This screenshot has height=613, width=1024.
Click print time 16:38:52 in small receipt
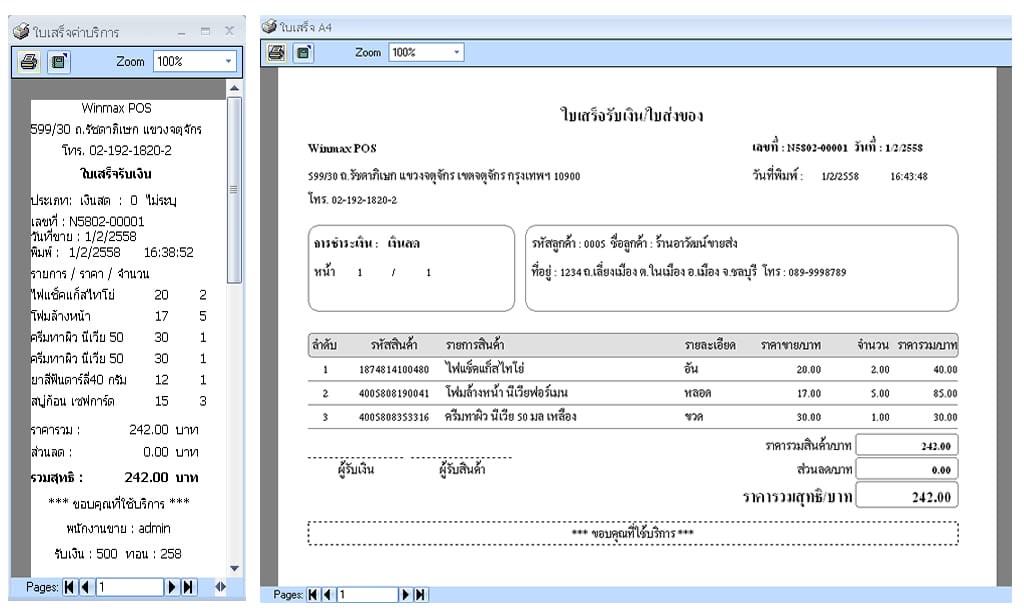point(168,252)
